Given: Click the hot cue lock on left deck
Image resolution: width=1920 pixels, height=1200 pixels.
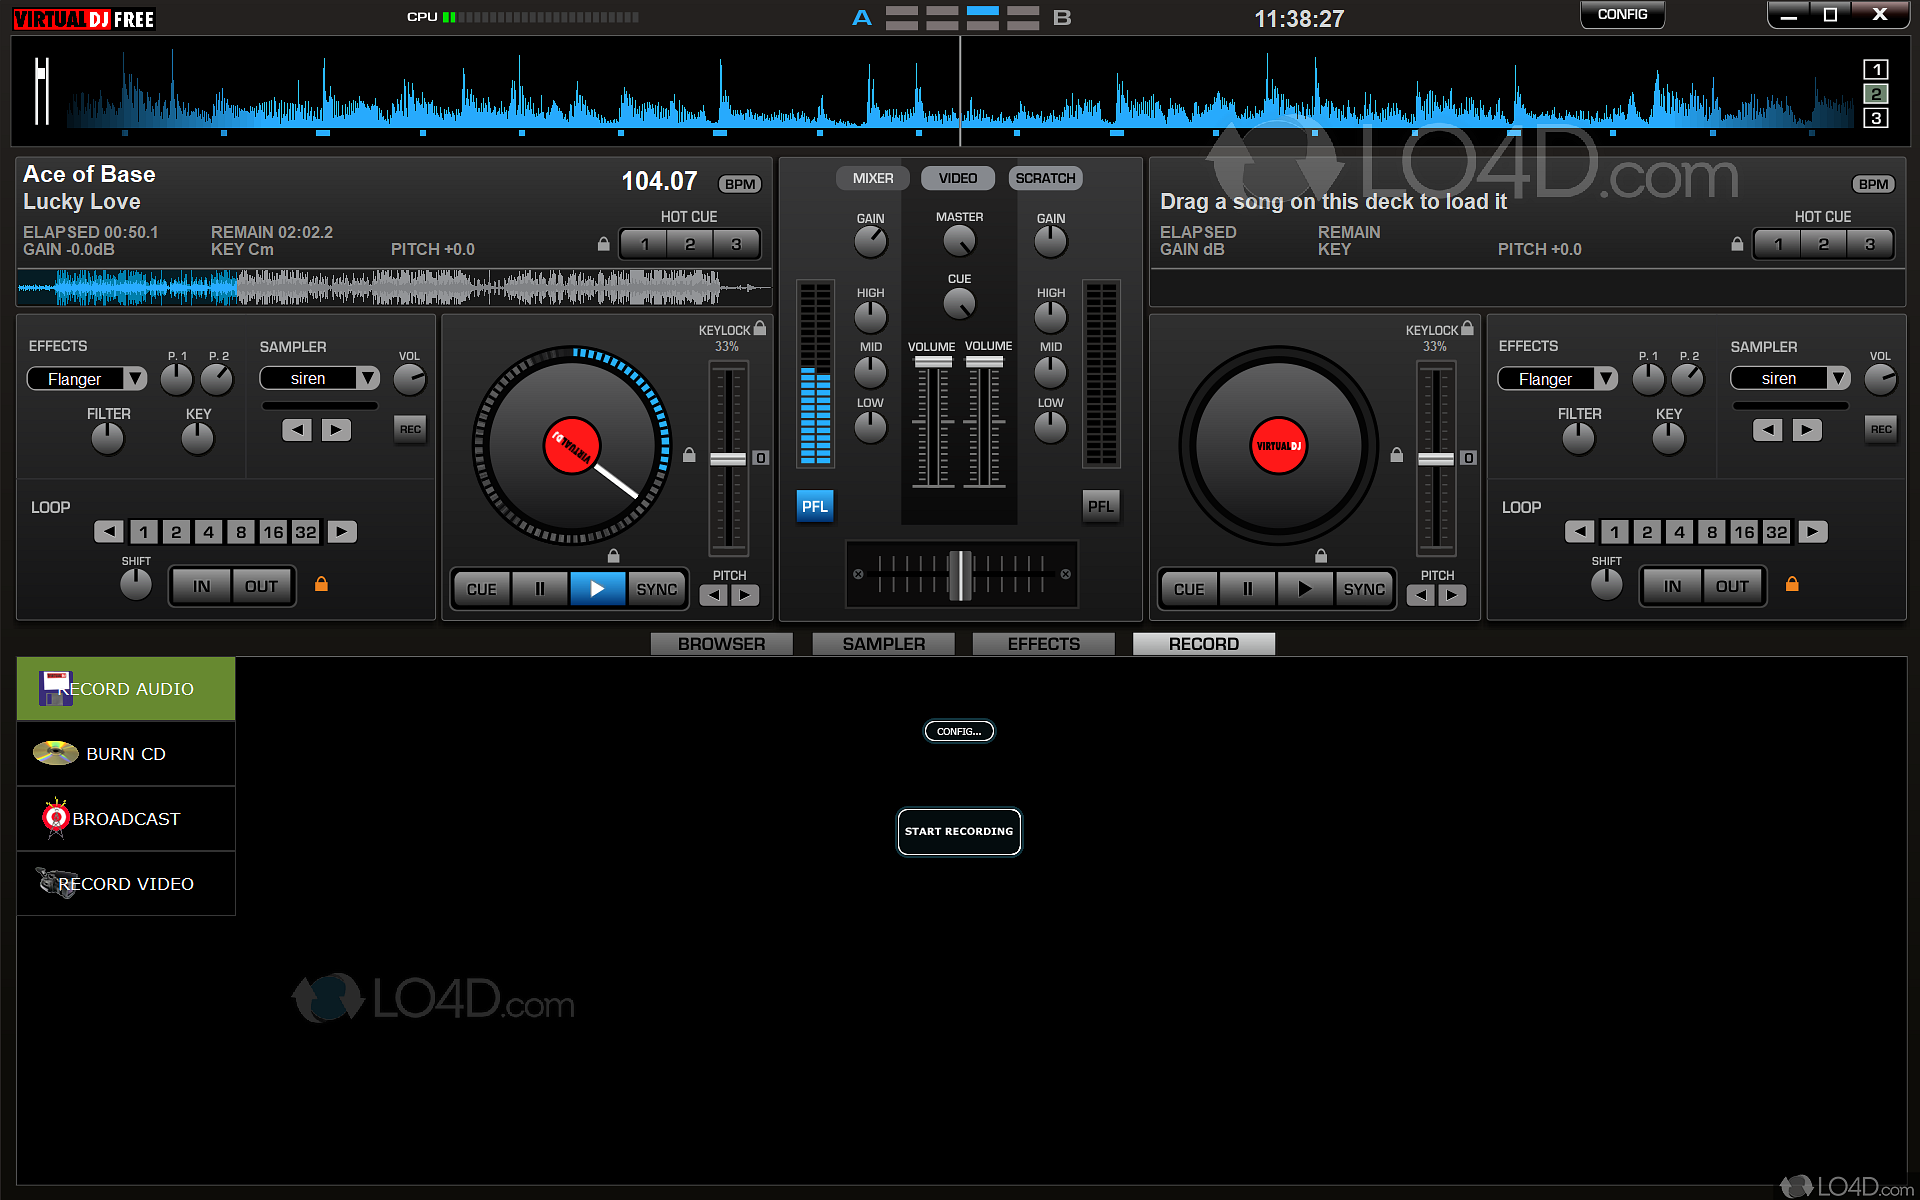Looking at the screenshot, I should [x=603, y=244].
